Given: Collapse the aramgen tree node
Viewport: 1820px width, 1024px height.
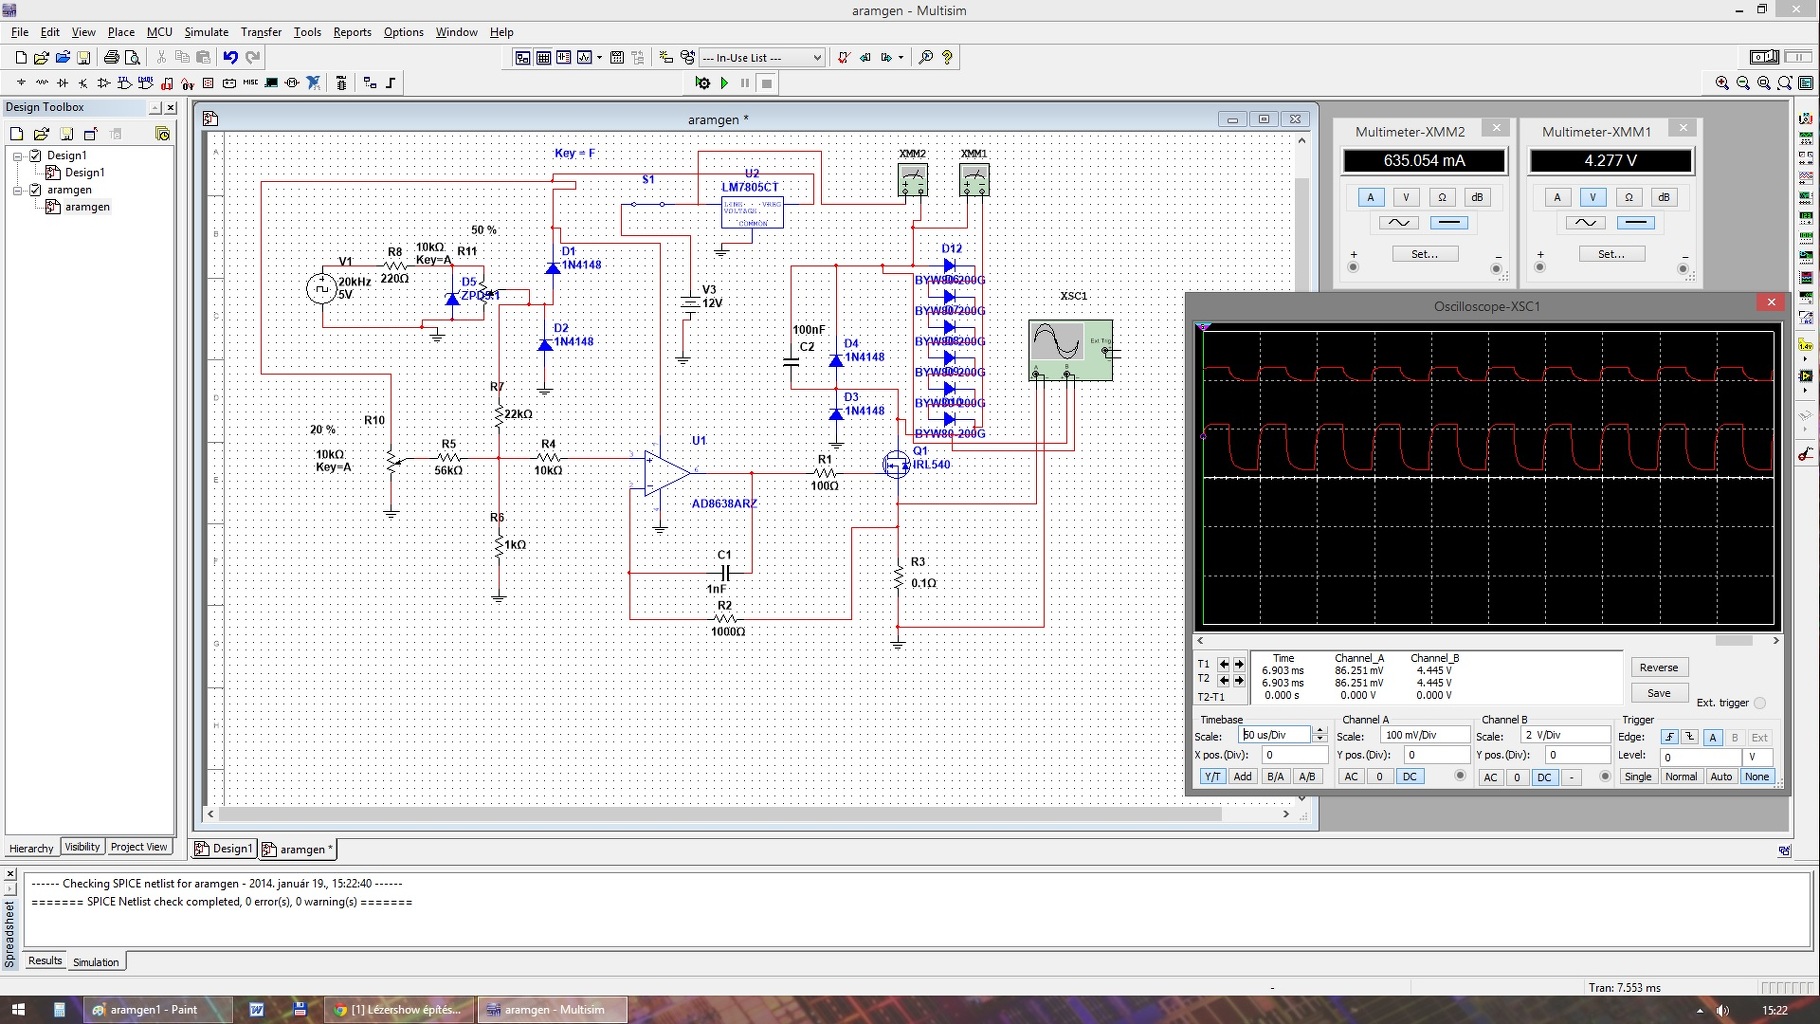Looking at the screenshot, I should click(x=17, y=190).
